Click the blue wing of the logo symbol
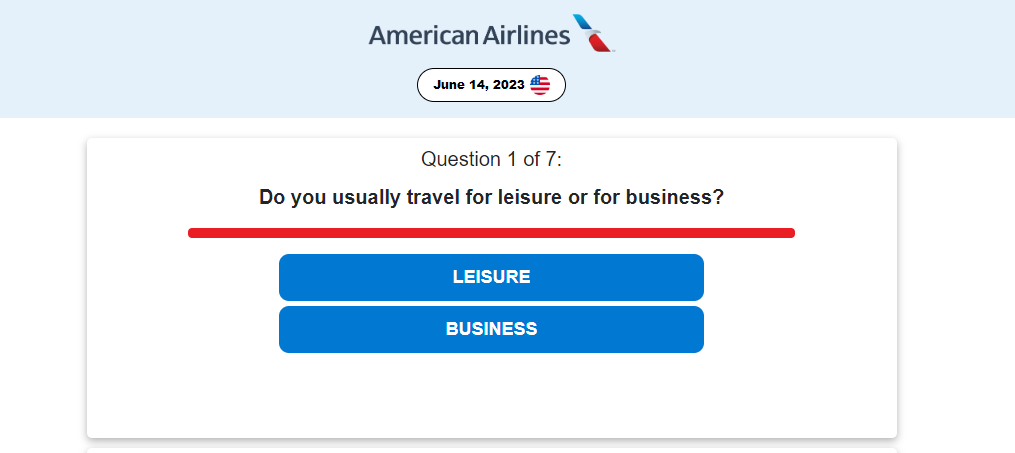Screen dimensions: 1015x453 coord(583,23)
